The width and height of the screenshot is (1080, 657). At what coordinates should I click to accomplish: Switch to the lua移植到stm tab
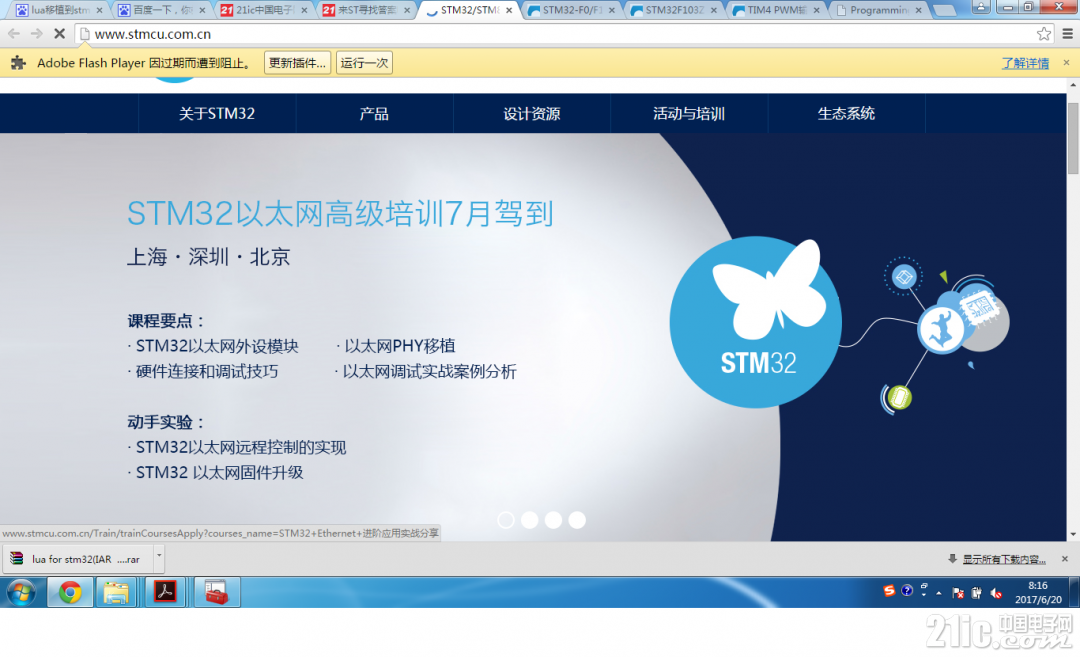[x=59, y=10]
